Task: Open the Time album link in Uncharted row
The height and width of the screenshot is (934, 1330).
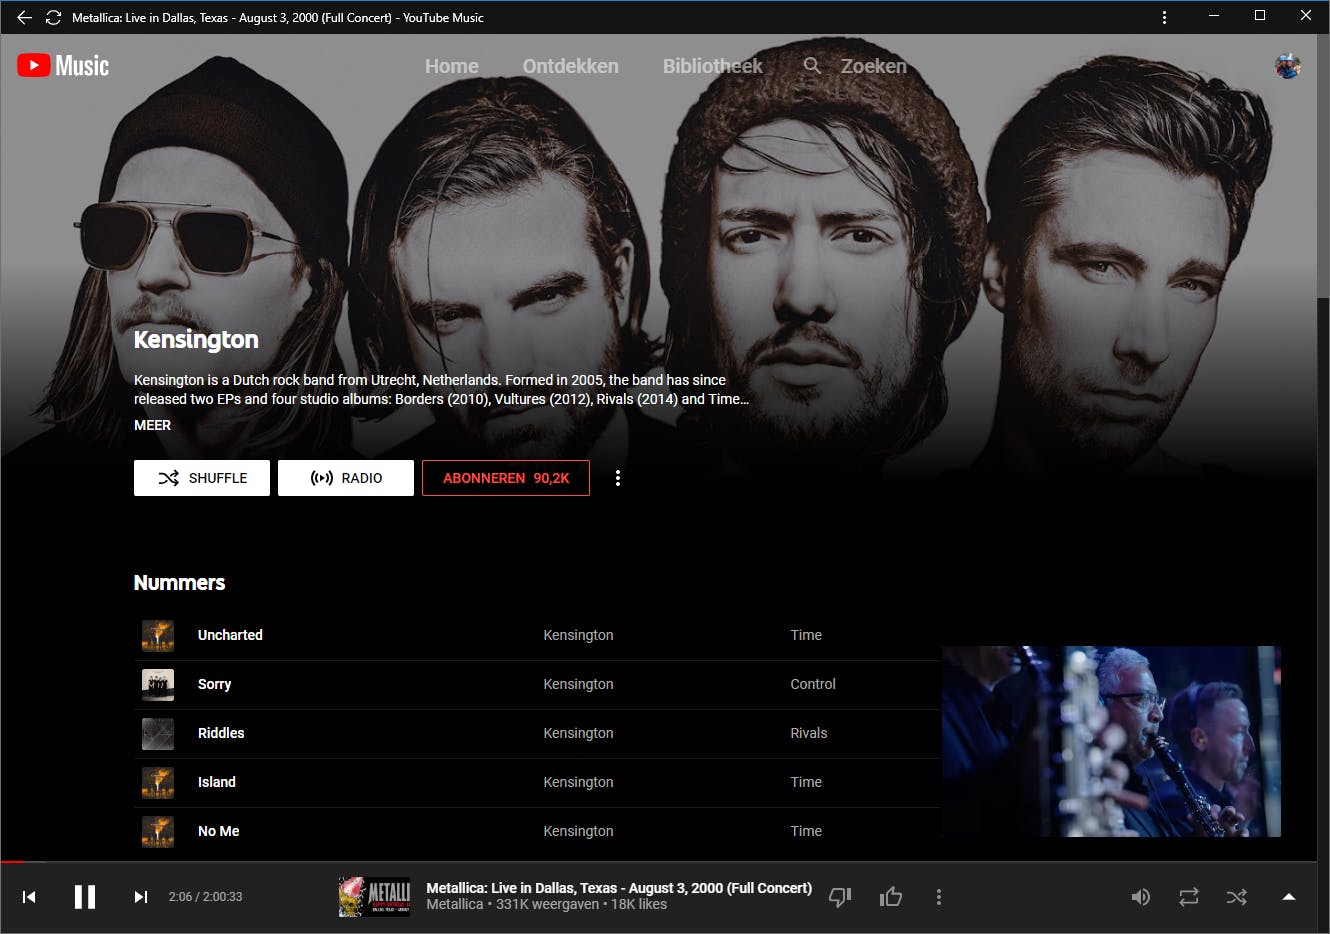Action: click(x=806, y=635)
